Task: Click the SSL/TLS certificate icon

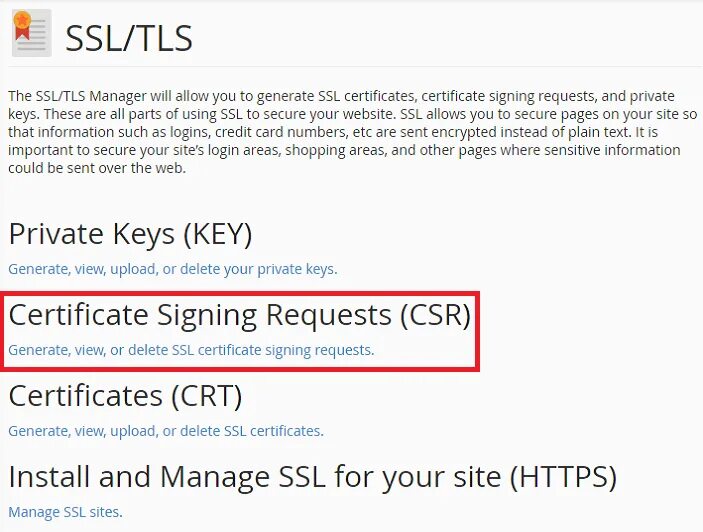Action: pyautogui.click(x=32, y=33)
